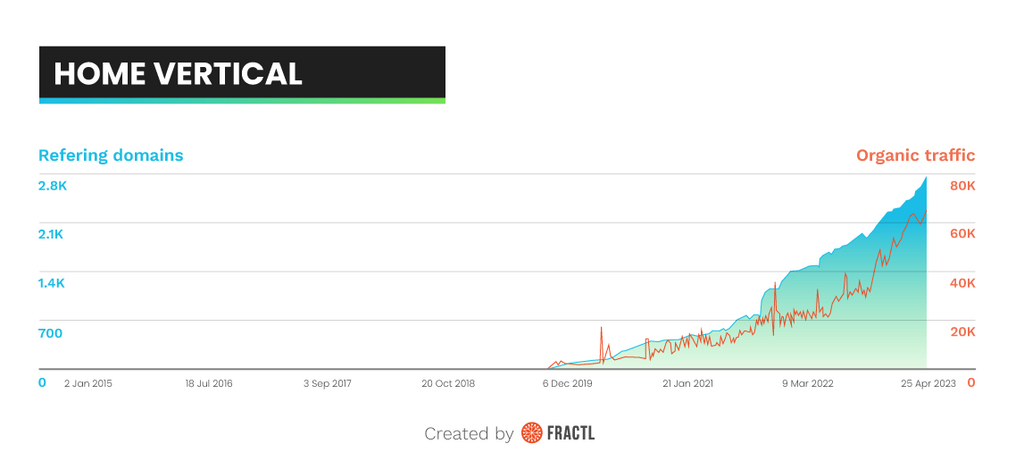Click the 20 Oct 2018 date marker
The width and height of the screenshot is (1024, 469).
[448, 383]
